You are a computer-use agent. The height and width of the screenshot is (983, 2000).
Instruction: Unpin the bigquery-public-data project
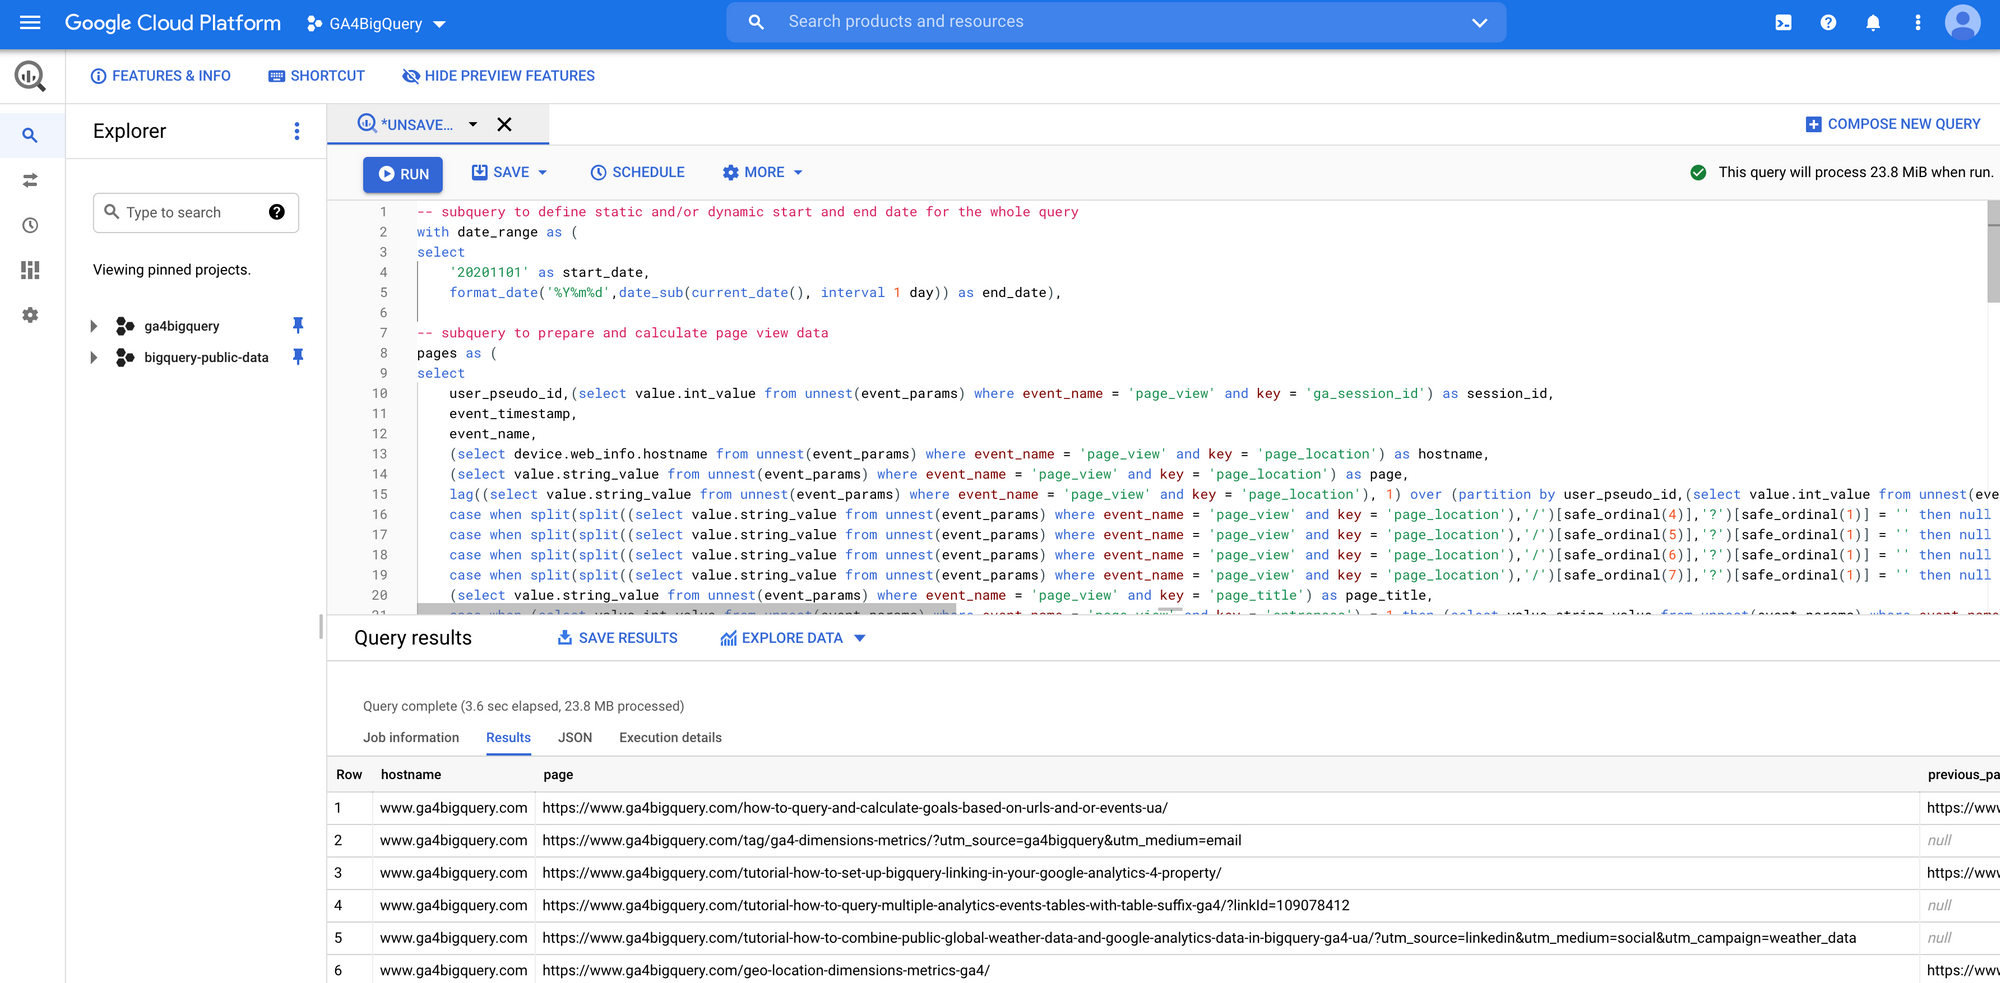tap(297, 357)
